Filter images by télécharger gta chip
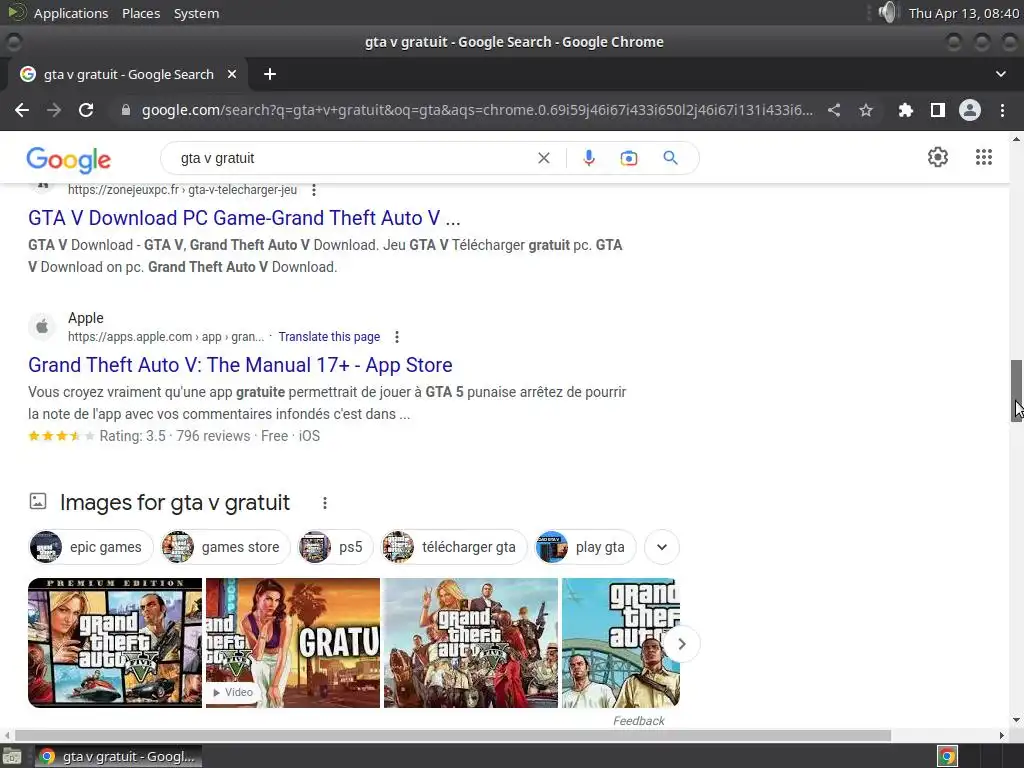1024x768 pixels. pyautogui.click(x=454, y=547)
